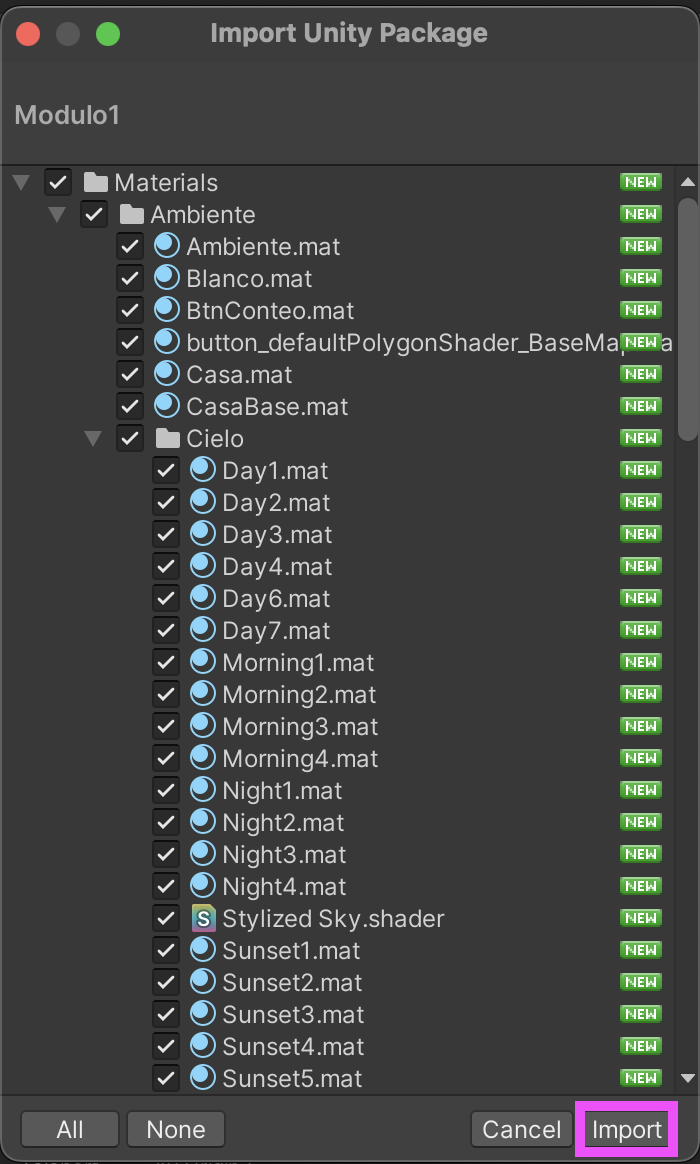
Task: Uncheck the Cielo folder checkbox
Action: click(130, 439)
